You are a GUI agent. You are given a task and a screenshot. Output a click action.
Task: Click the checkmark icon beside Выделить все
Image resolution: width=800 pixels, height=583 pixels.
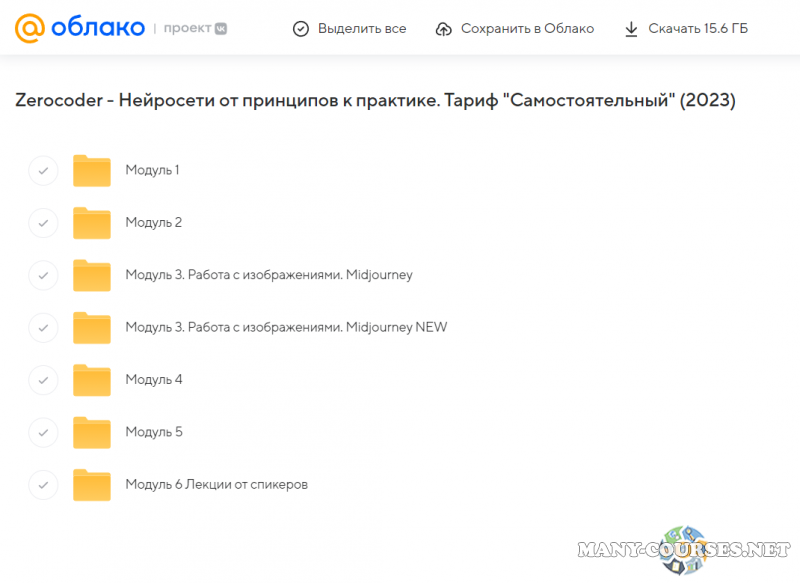[300, 29]
